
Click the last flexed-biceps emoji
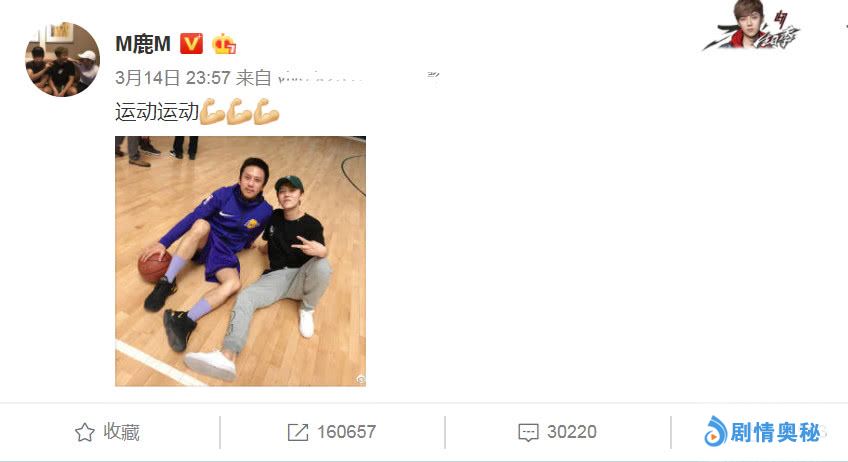click(x=266, y=111)
